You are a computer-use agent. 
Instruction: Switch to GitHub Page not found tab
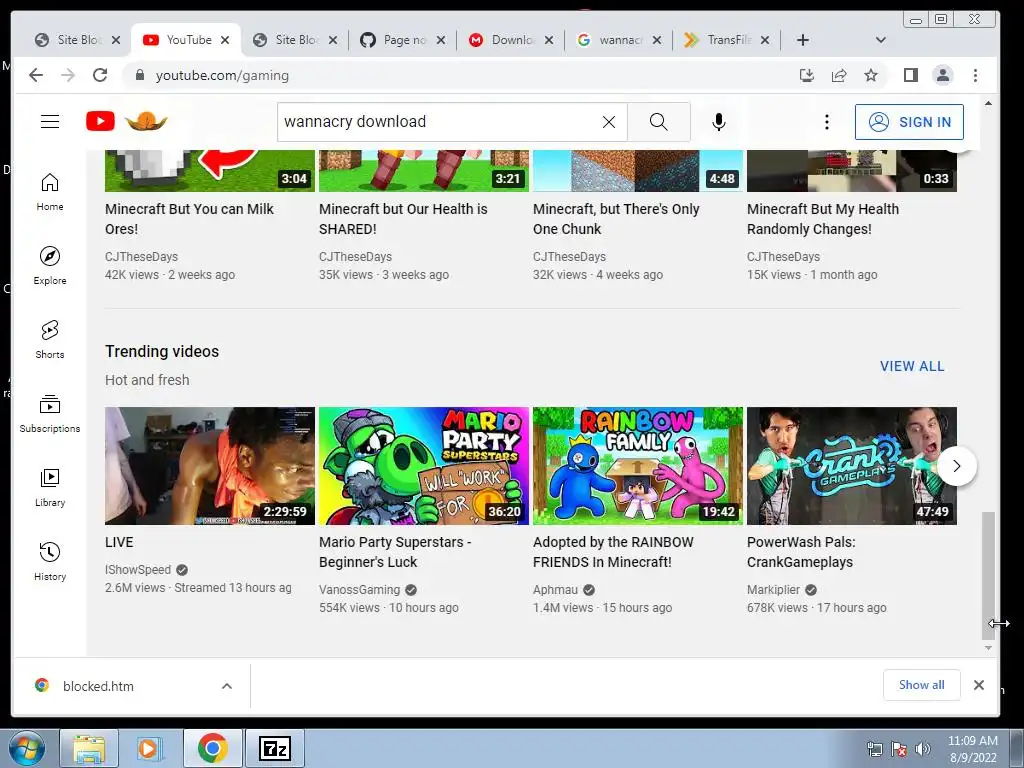coord(403,40)
